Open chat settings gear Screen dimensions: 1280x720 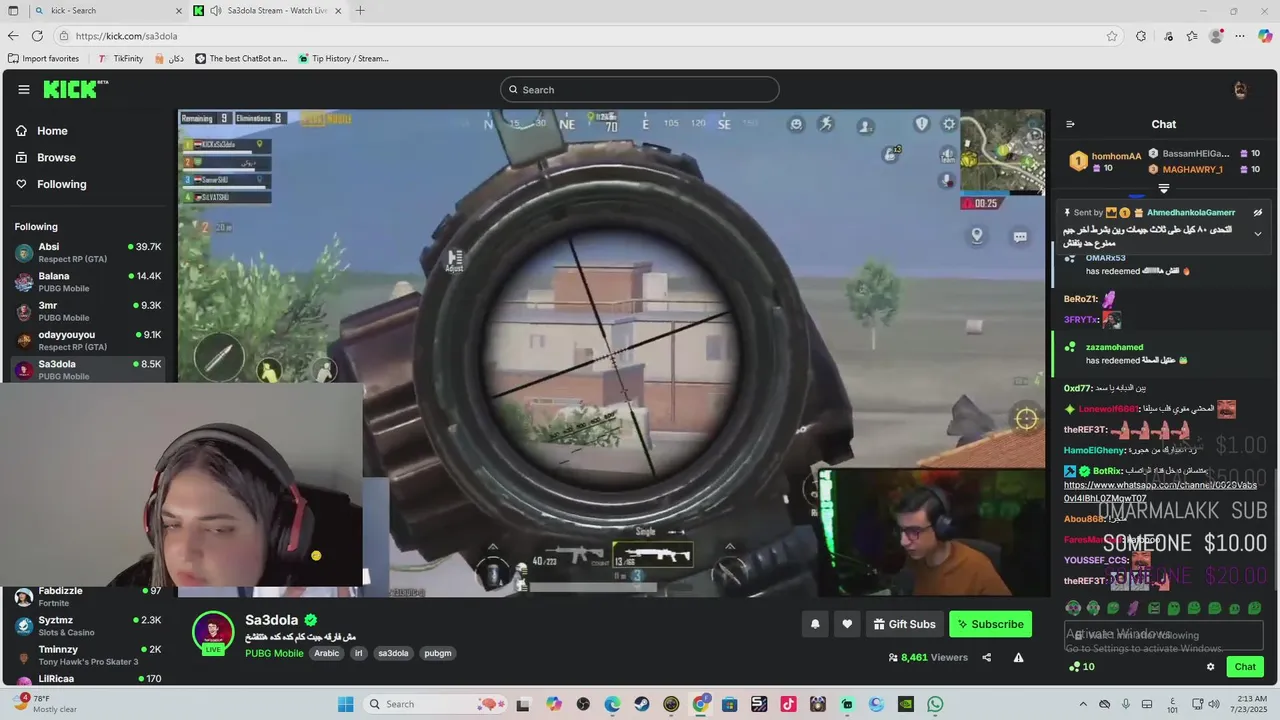coord(1210,667)
